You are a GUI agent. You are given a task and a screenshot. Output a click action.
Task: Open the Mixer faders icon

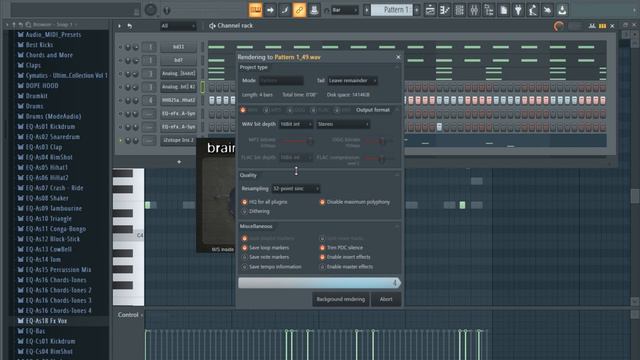474,10
